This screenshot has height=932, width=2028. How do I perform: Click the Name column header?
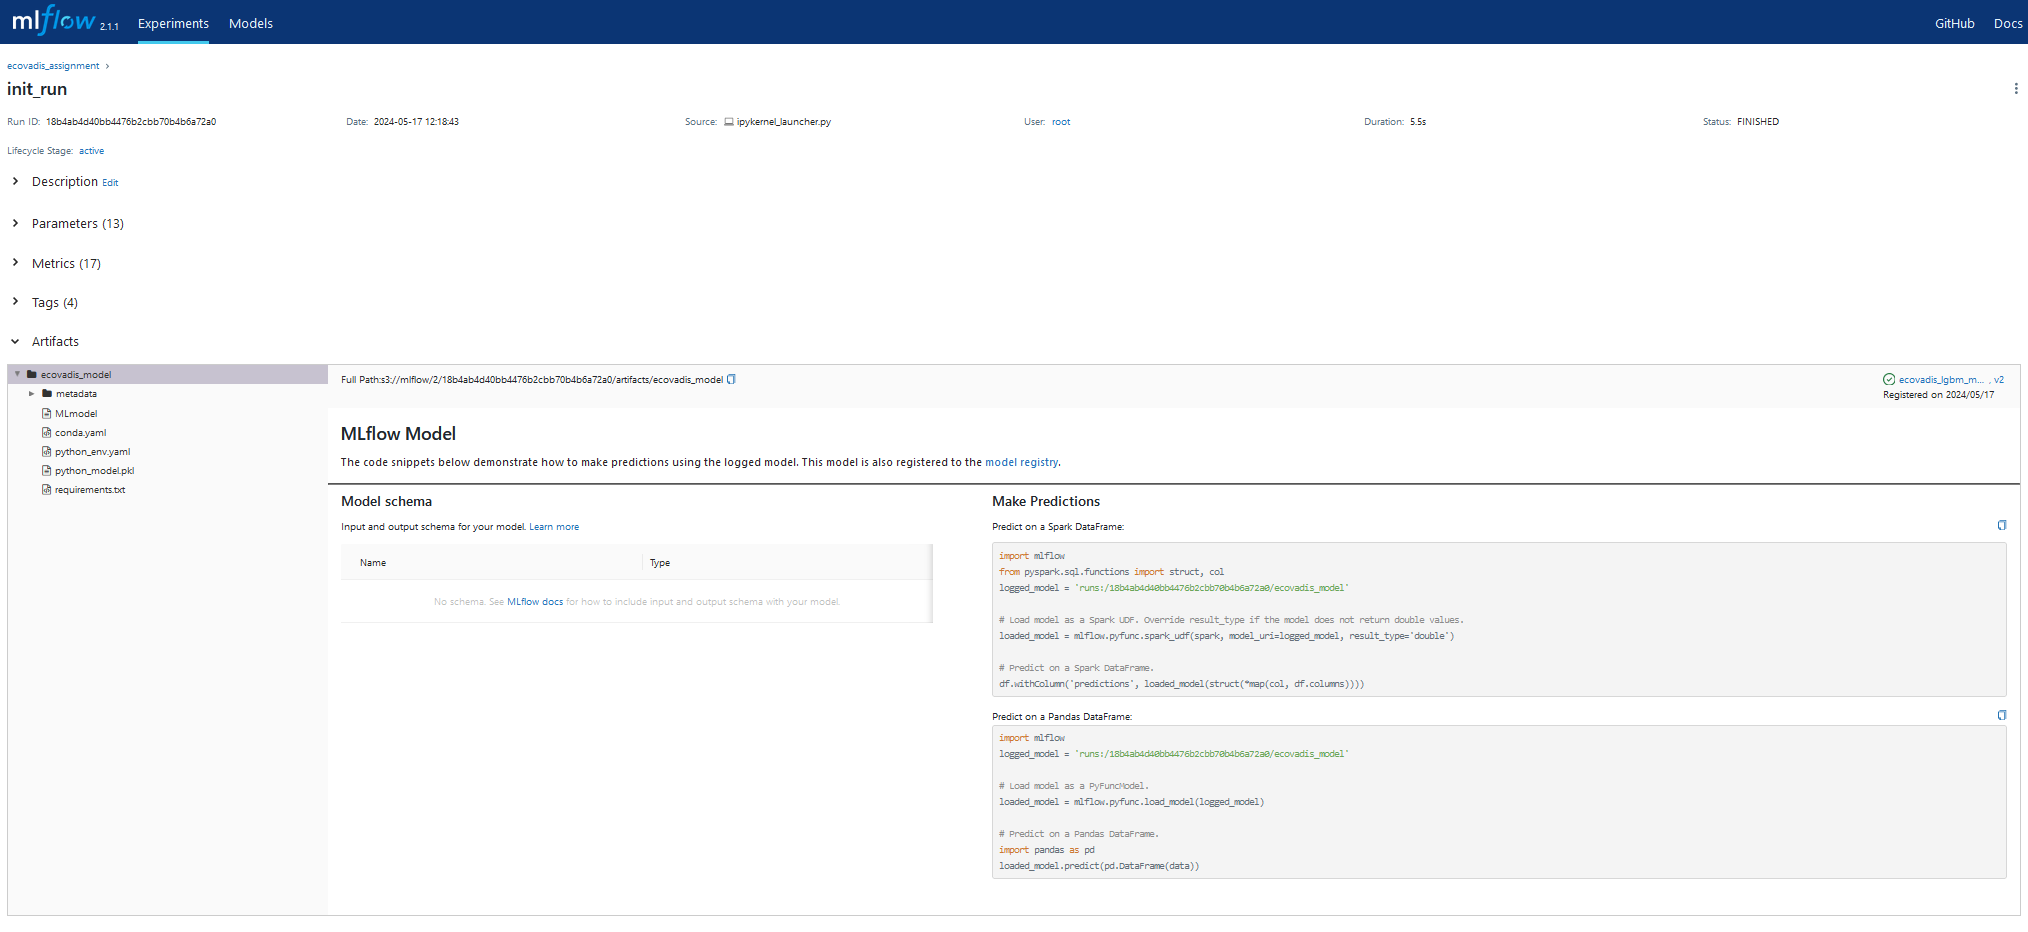click(373, 563)
